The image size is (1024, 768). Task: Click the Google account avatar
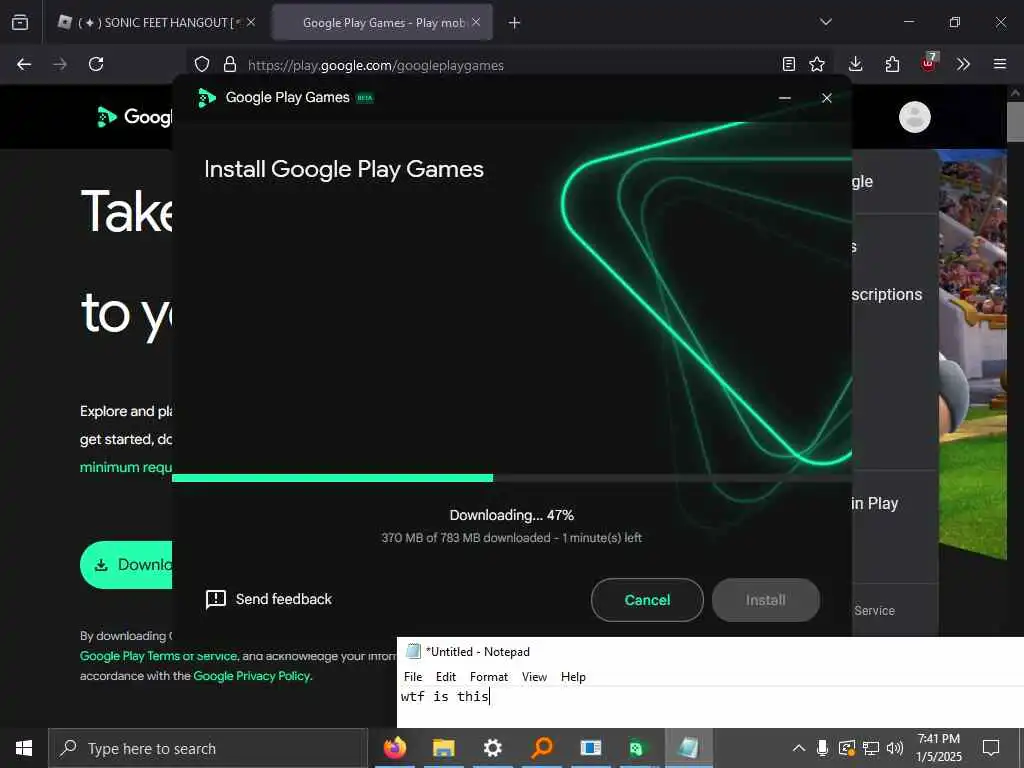(x=915, y=118)
